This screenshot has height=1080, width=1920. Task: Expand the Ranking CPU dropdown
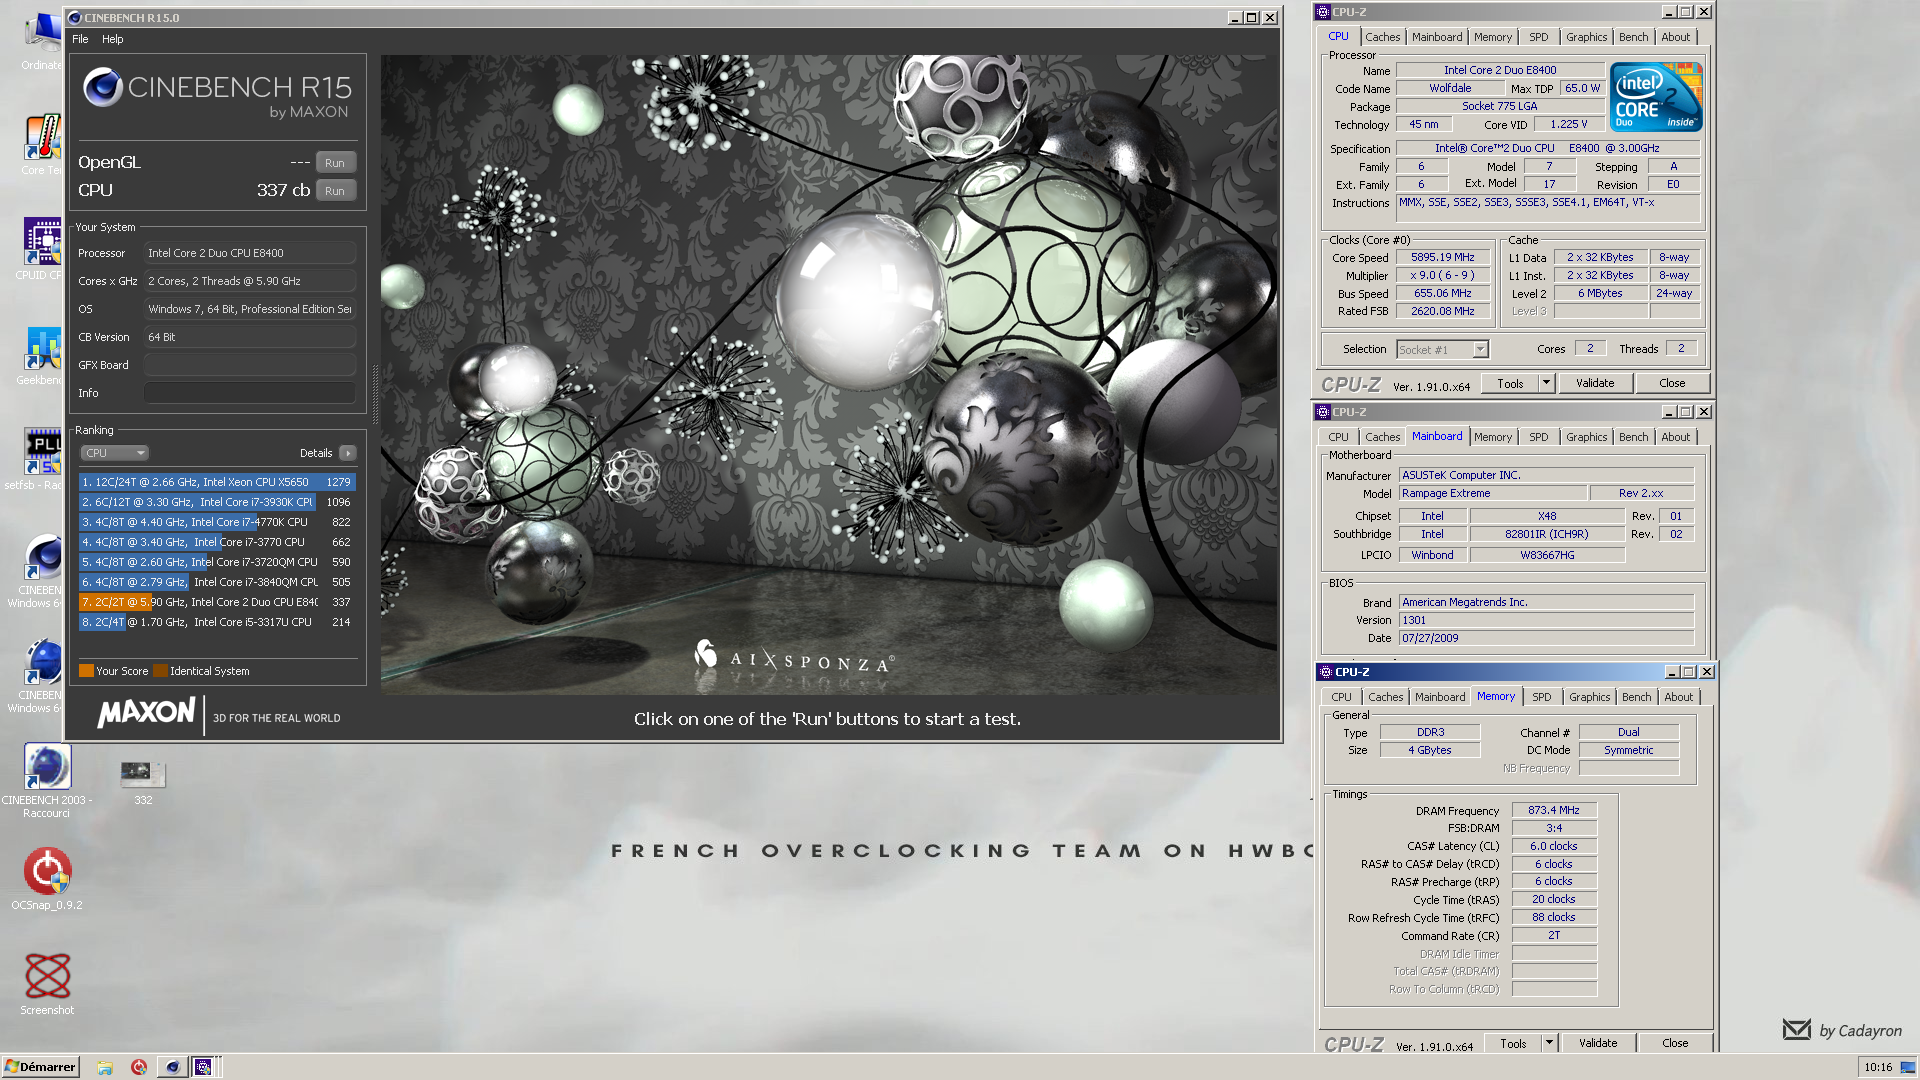[115, 453]
